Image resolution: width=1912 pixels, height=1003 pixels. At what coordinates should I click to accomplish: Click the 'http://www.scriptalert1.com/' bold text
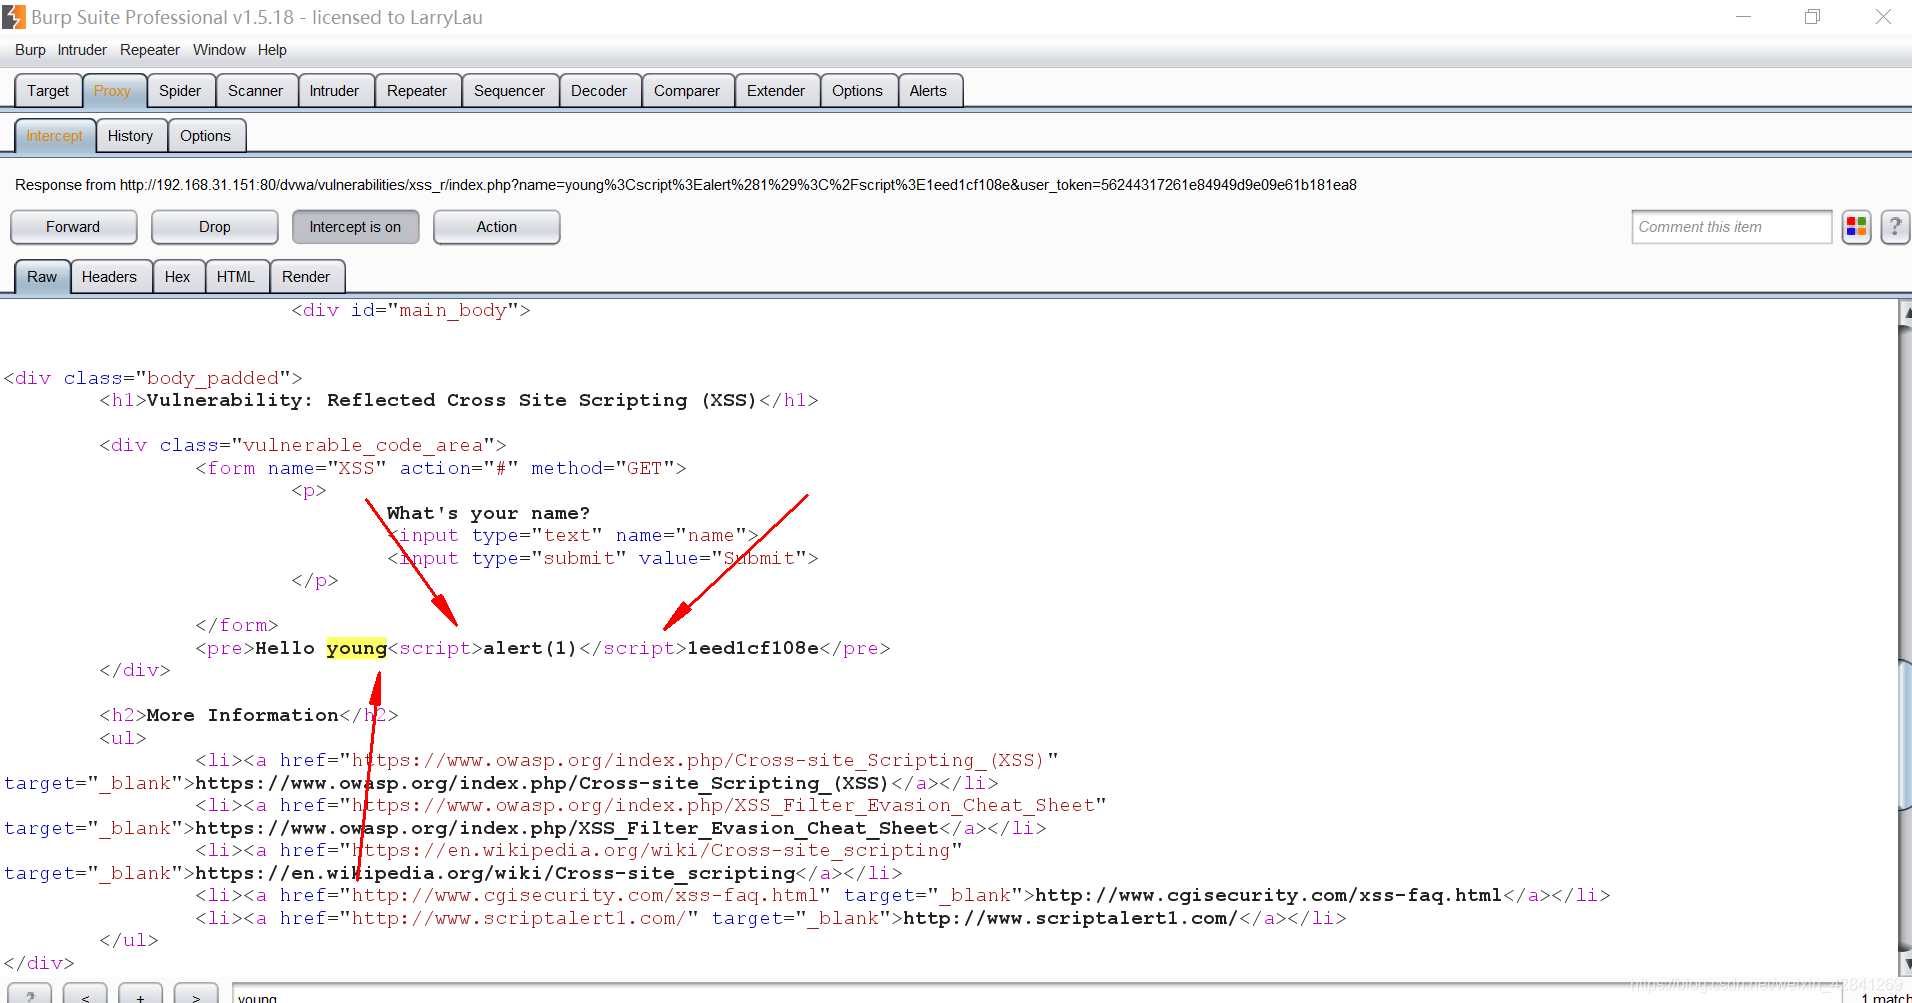[x=1071, y=918]
